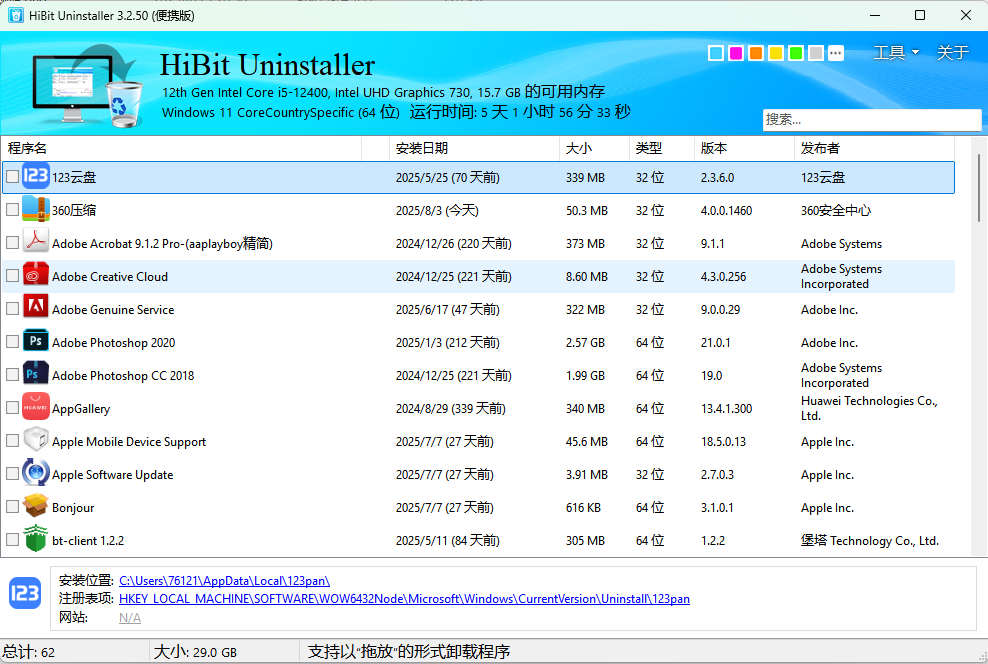Click the Adobe Genuine Service icon

pyautogui.click(x=35, y=308)
